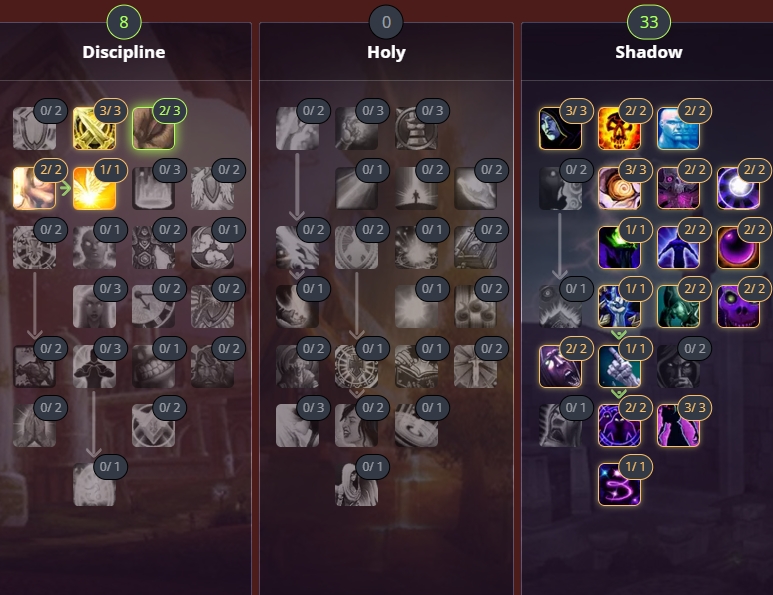Image resolution: width=773 pixels, height=595 pixels.
Task: Click the grinning teeth Discipline talent 0/1
Action: 153,366
